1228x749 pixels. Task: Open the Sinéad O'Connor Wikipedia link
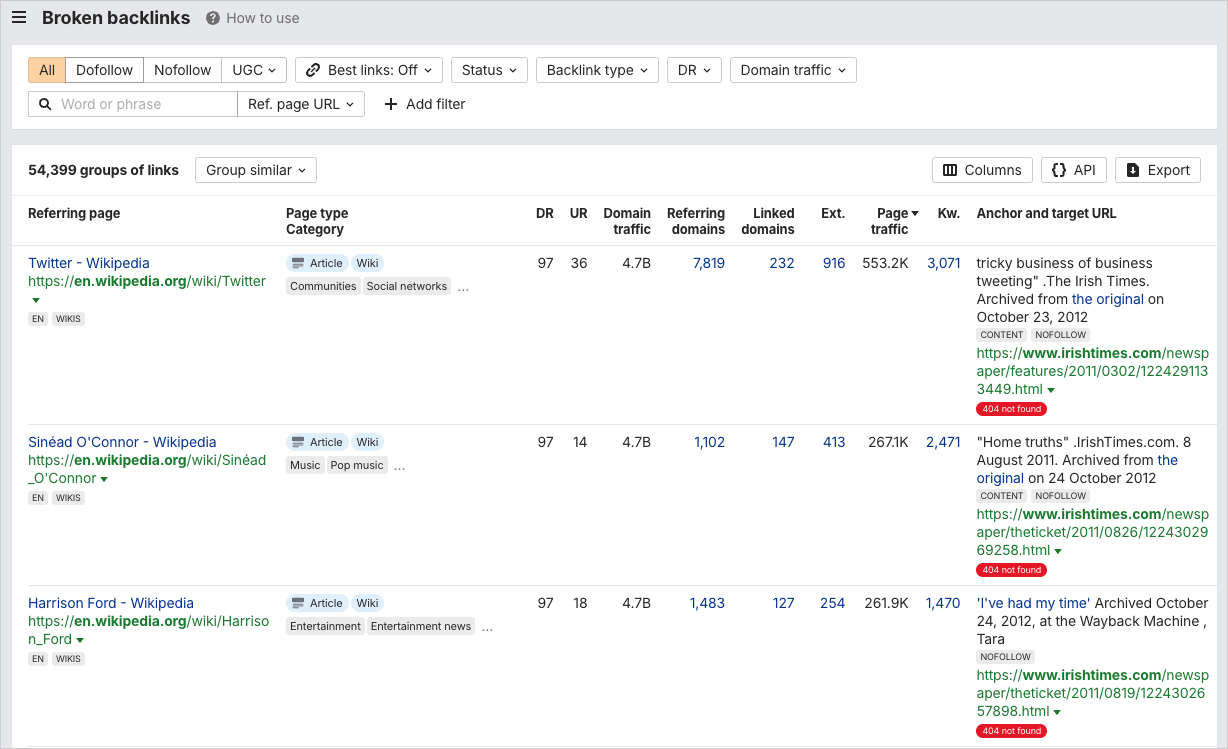tap(122, 442)
